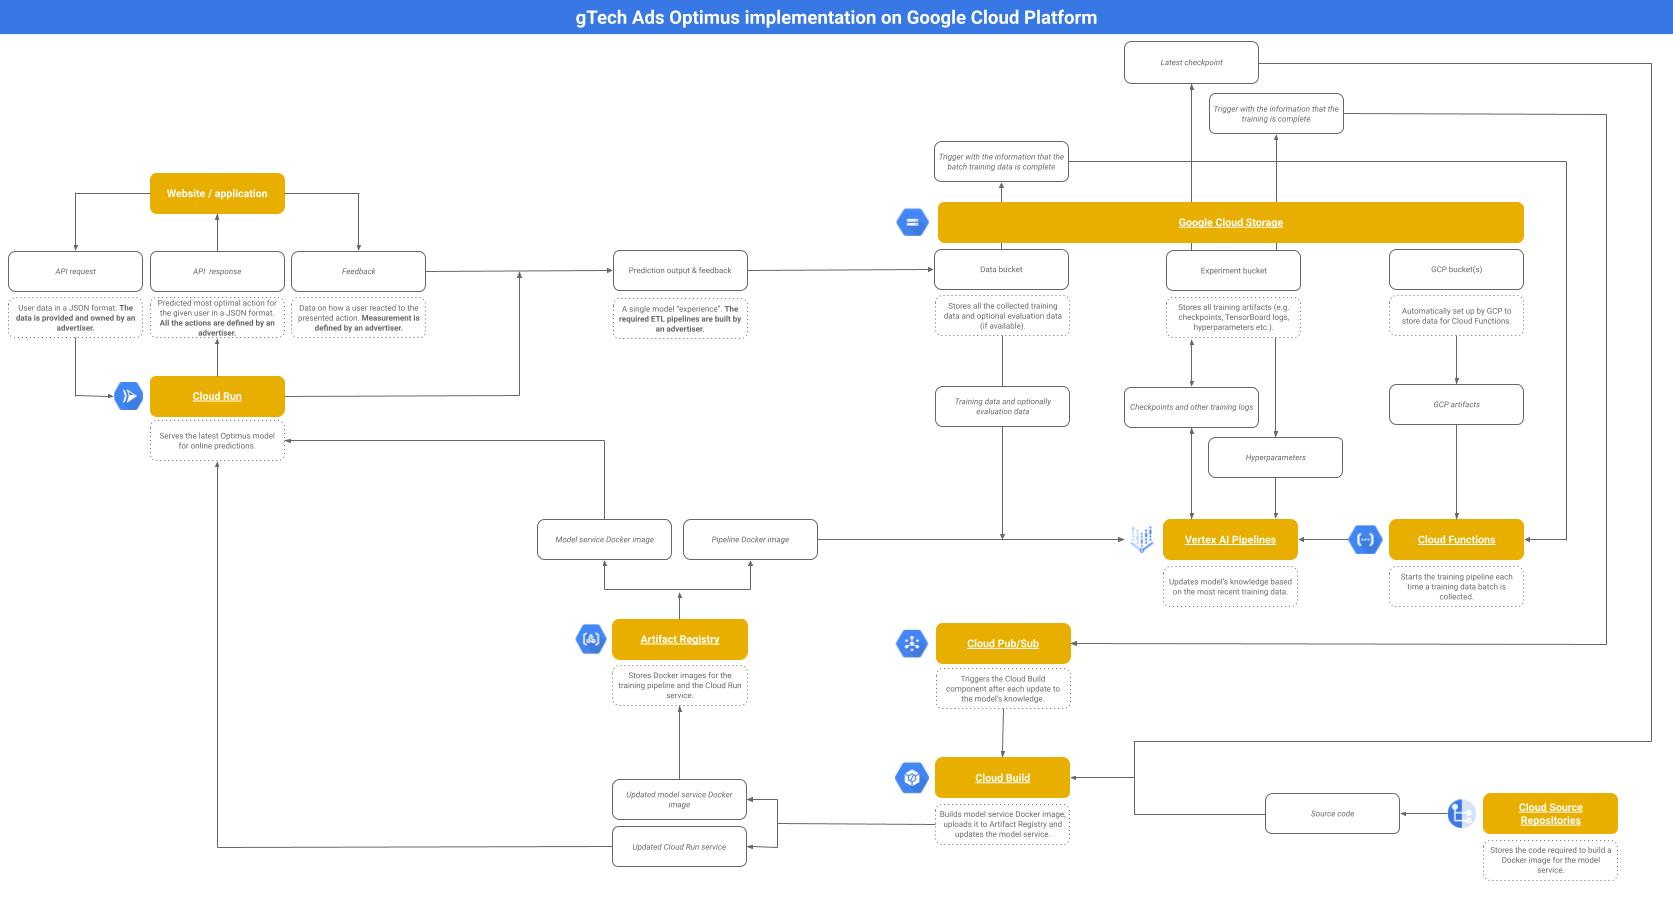Image resolution: width=1673 pixels, height=903 pixels.
Task: Open the Cloud Build link
Action: point(1002,778)
